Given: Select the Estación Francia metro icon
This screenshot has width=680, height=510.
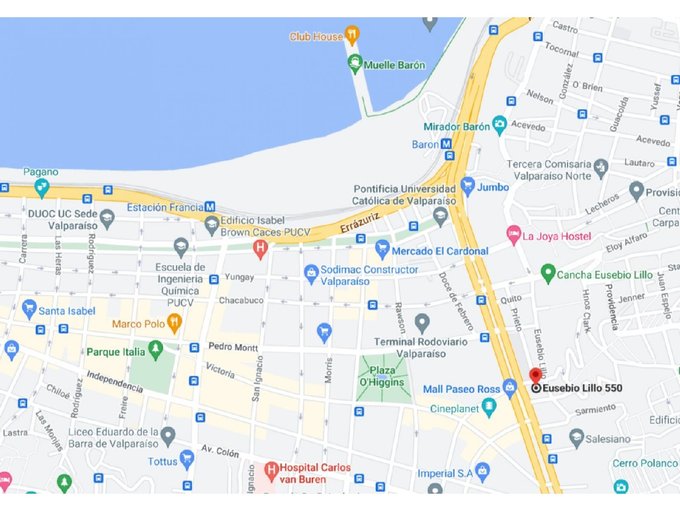Looking at the screenshot, I should pyautogui.click(x=210, y=207).
